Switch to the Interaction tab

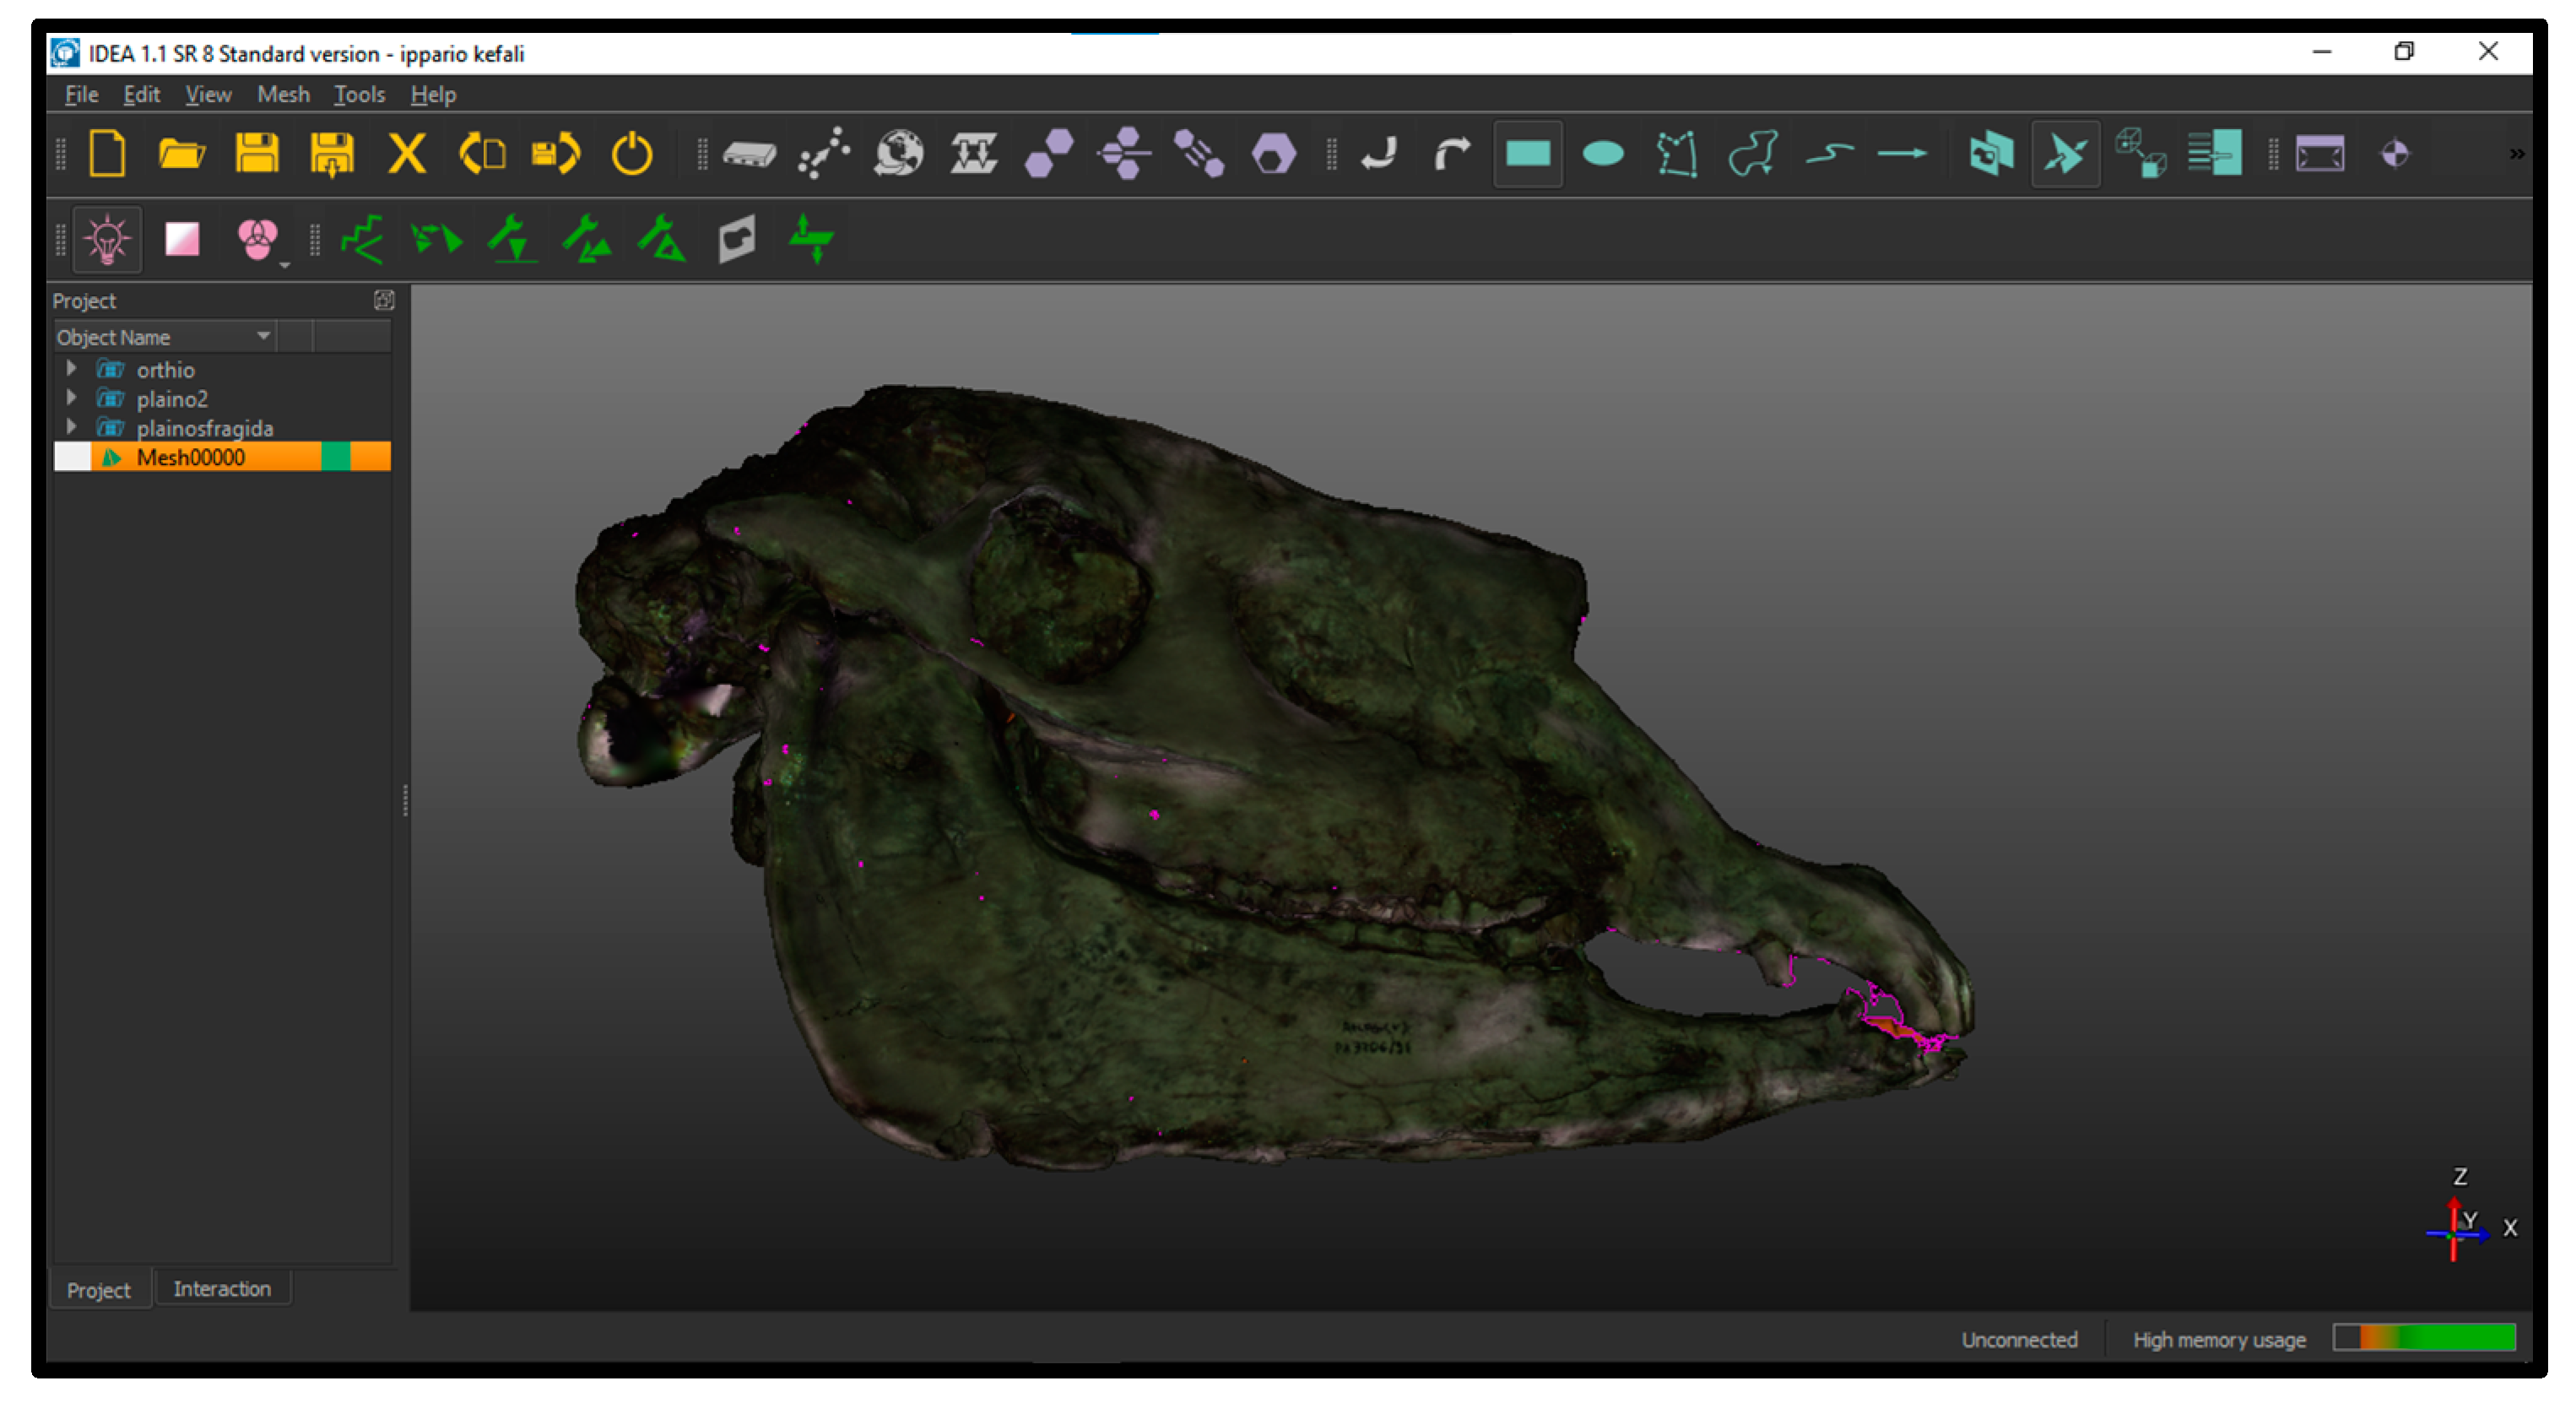pos(221,1288)
